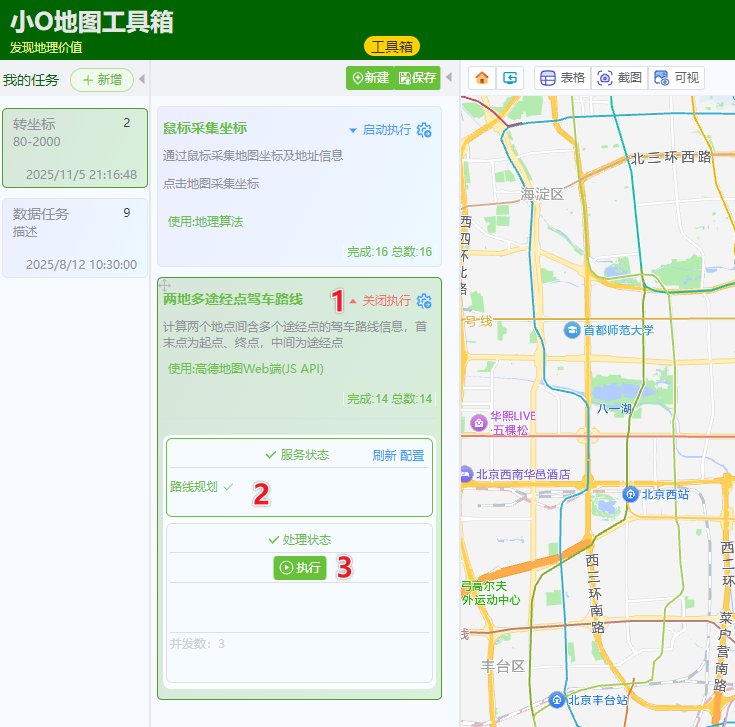Click the 北京丰台站 station marker icon
The width and height of the screenshot is (735, 727).
pyautogui.click(x=557, y=700)
